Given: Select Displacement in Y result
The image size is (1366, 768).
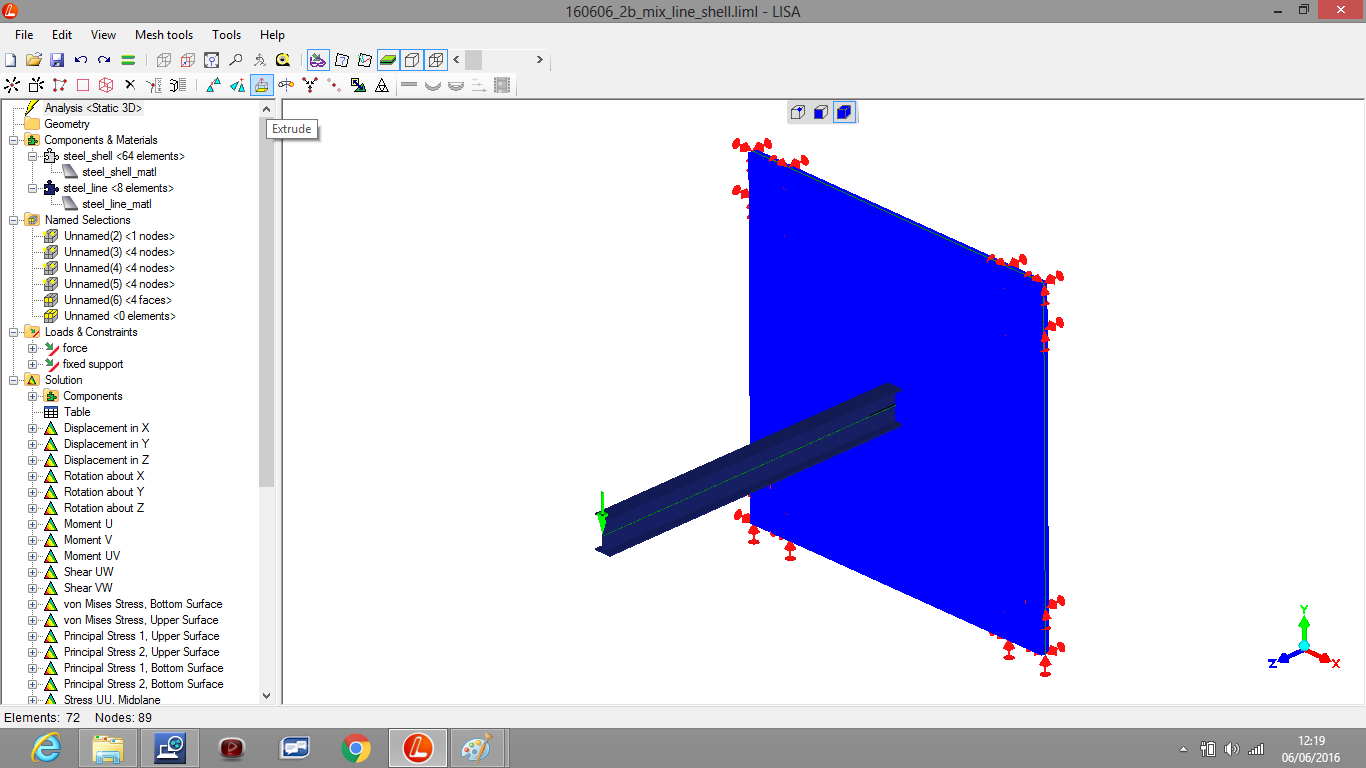Looking at the screenshot, I should point(106,444).
